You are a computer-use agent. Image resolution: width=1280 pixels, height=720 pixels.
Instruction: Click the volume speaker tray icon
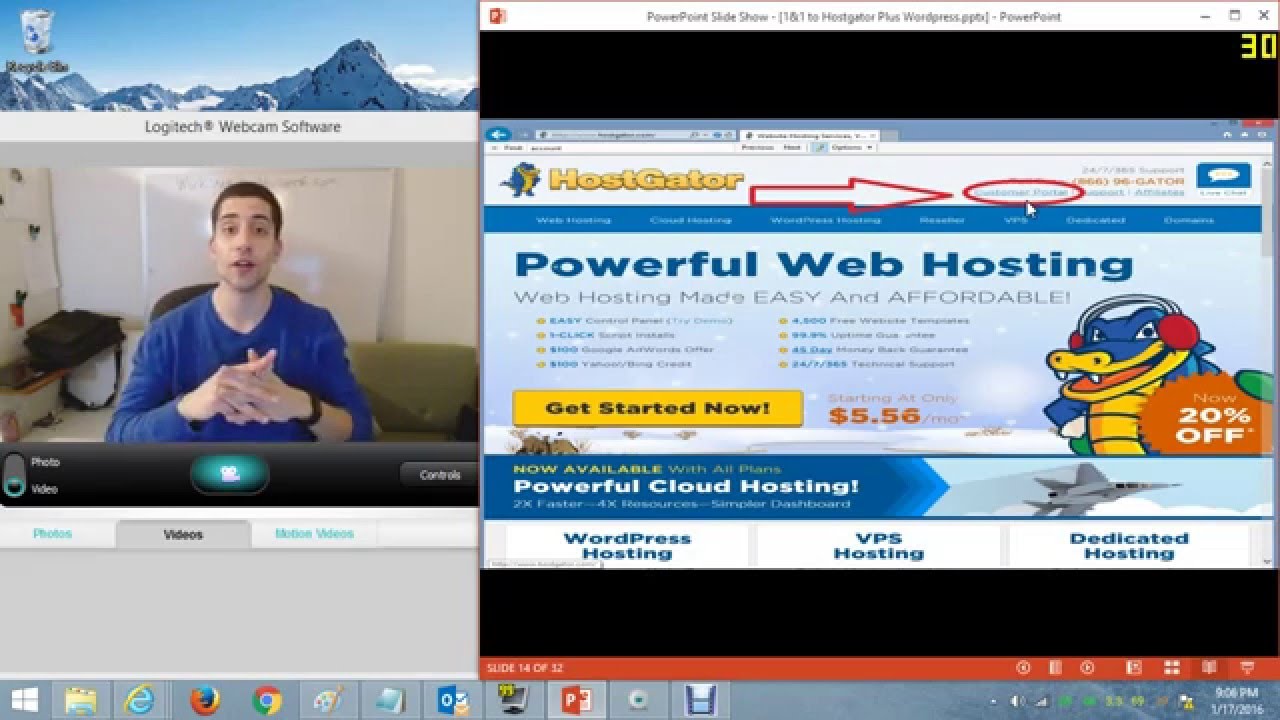coord(1016,700)
